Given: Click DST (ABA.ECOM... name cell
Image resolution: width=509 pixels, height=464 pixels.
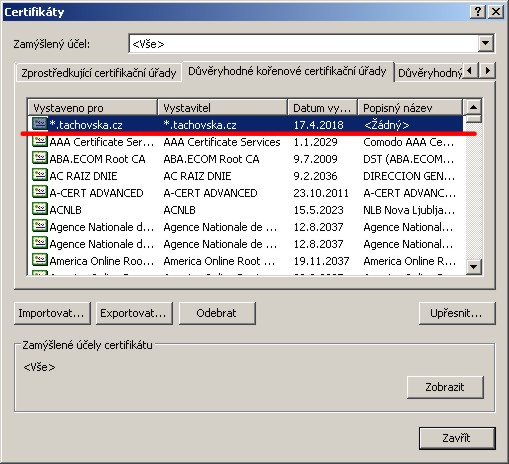Looking at the screenshot, I should click(x=409, y=159).
